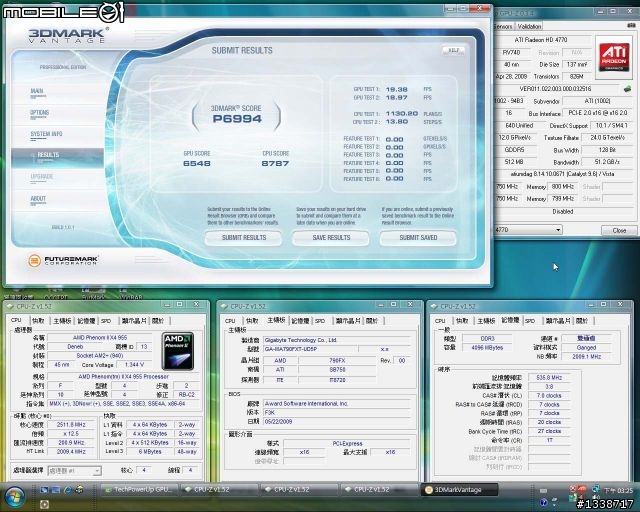Screen dimensions: 640x512
Task: Click the title bar icon of the middle CPU-Z window
Action: pyautogui.click(x=224, y=306)
